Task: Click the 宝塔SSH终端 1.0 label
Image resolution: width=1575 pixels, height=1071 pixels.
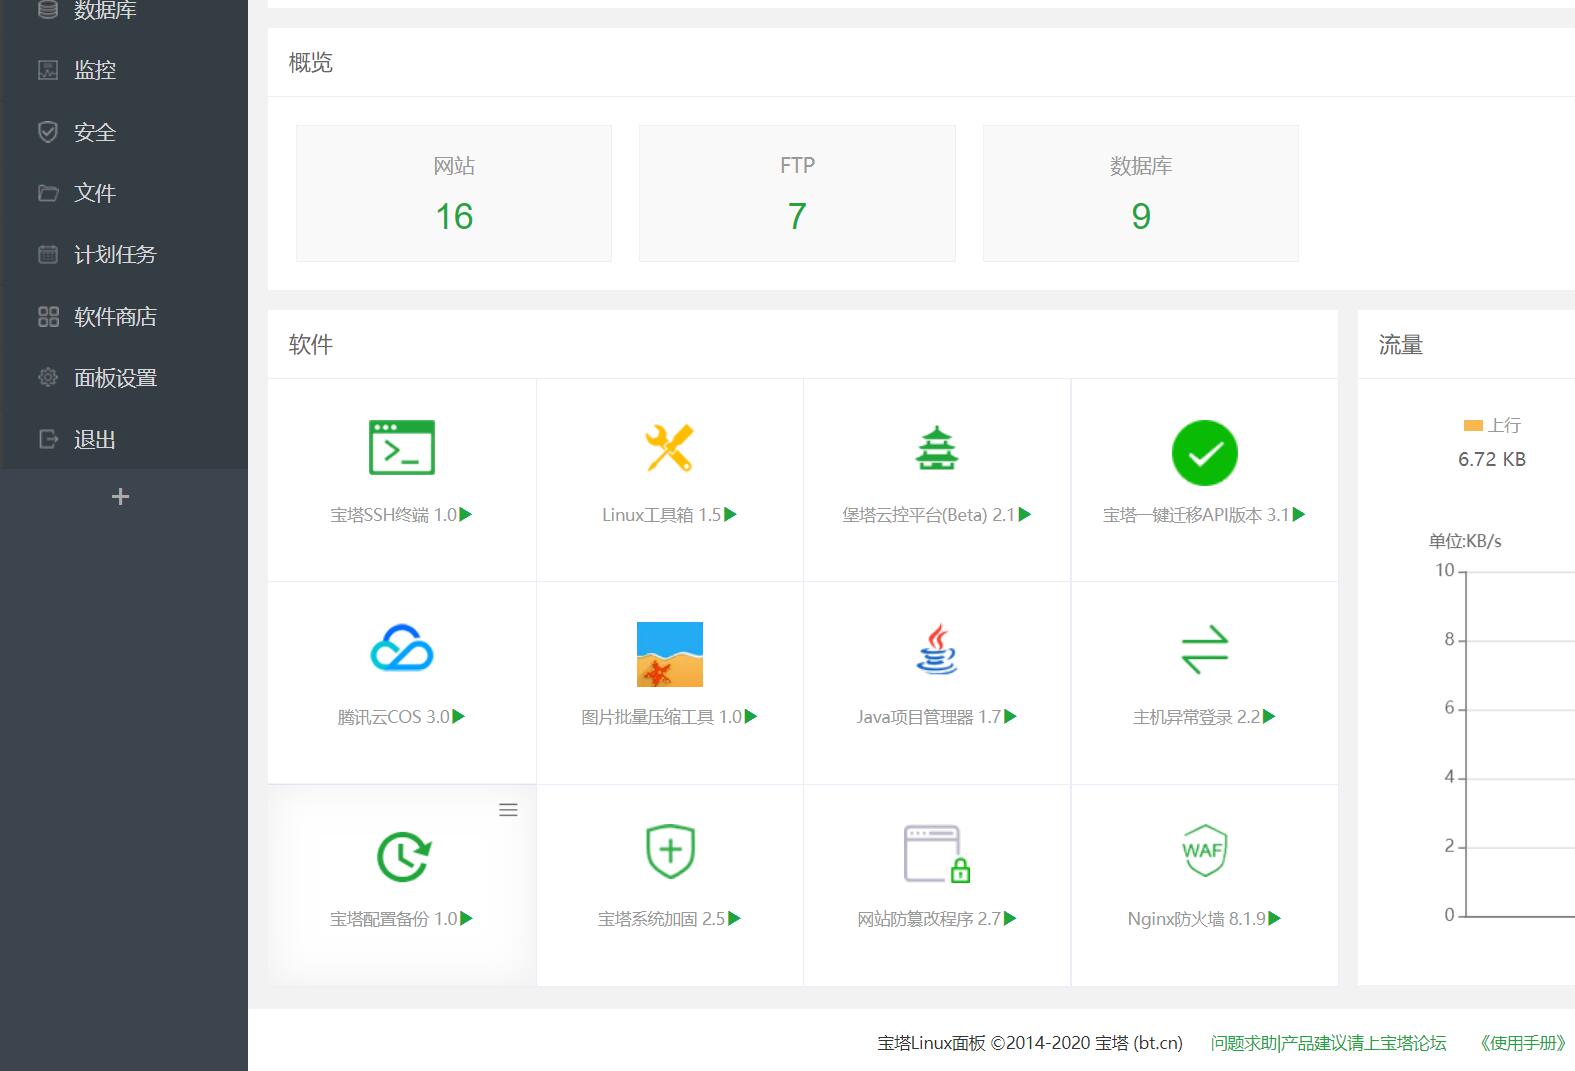Action: point(393,515)
